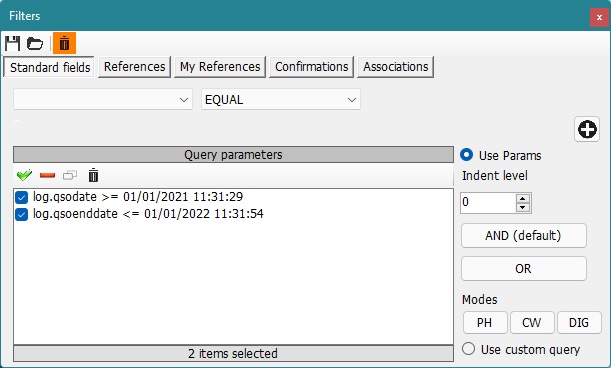Decrease the indent level stepper

(x=523, y=207)
